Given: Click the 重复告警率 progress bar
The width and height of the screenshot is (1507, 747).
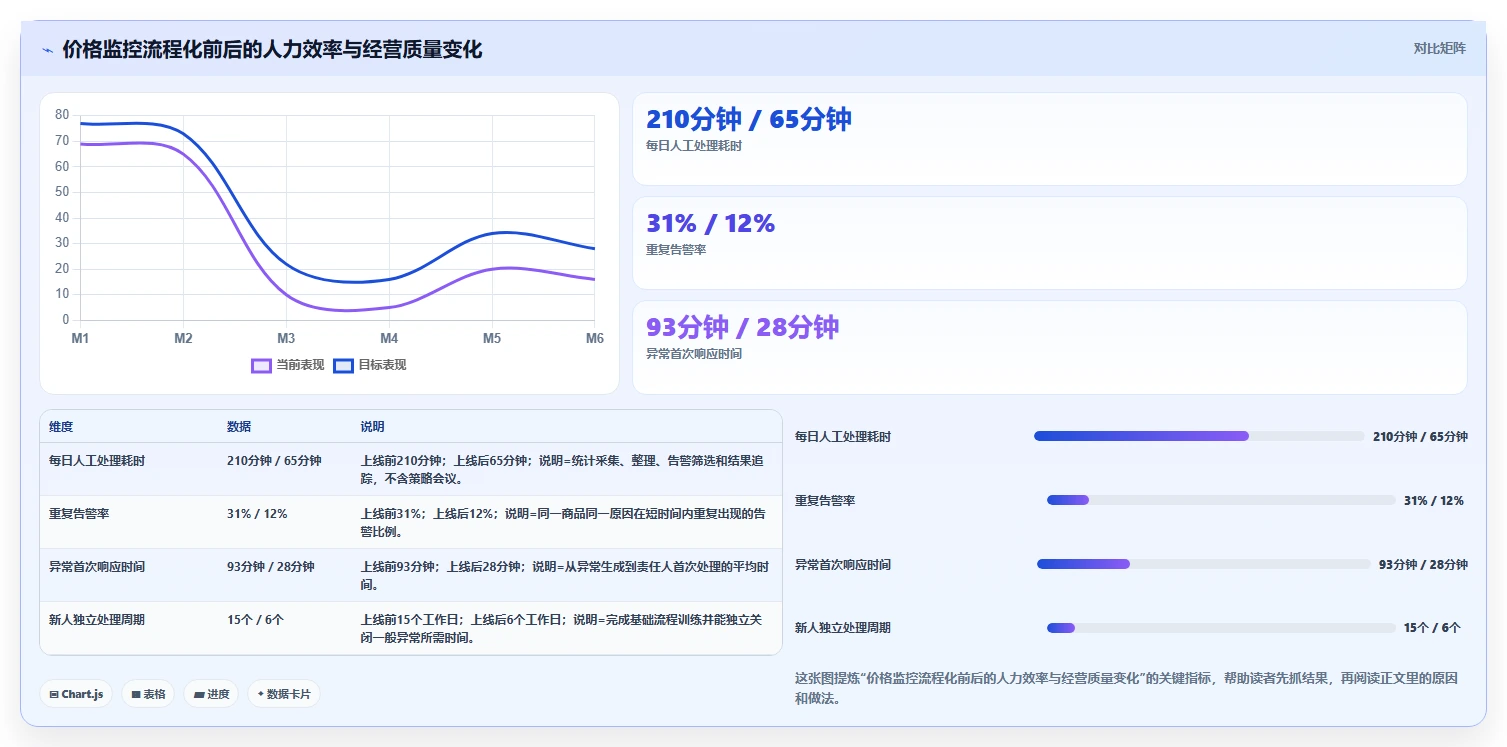Looking at the screenshot, I should click(1221, 500).
